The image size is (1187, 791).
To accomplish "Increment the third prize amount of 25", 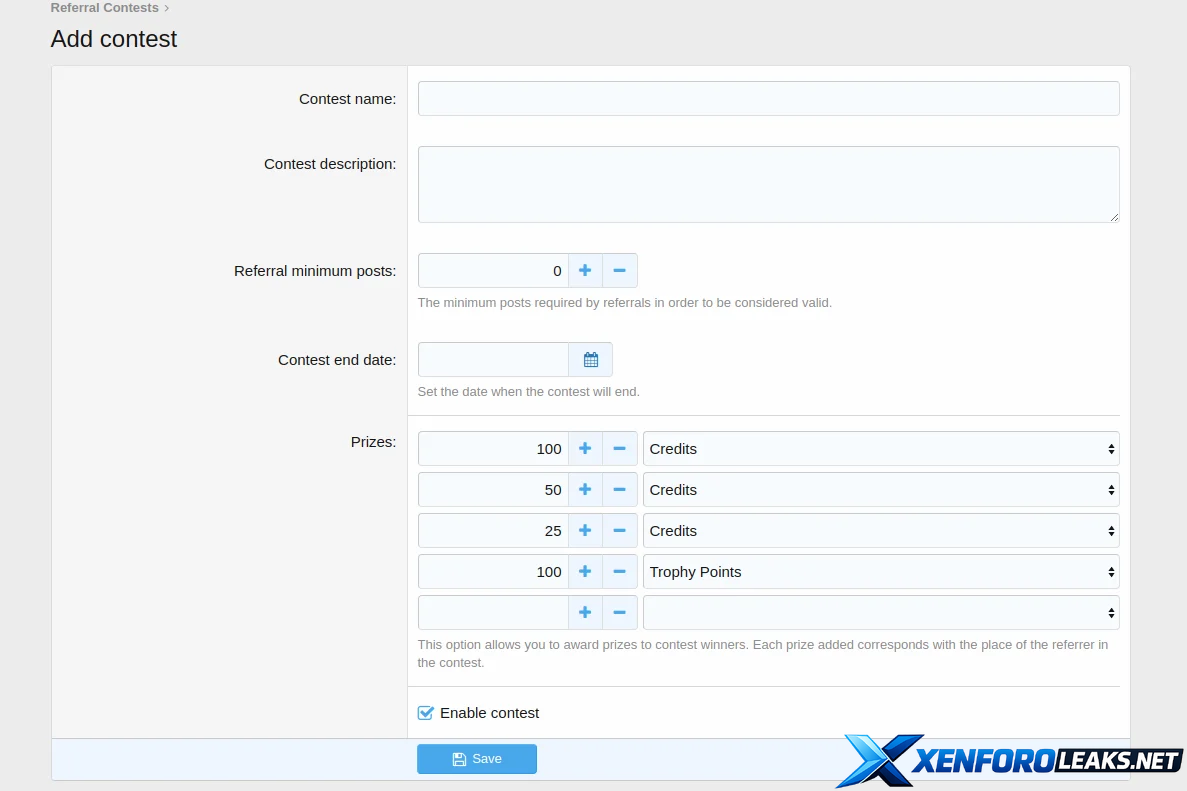I will [x=585, y=531].
